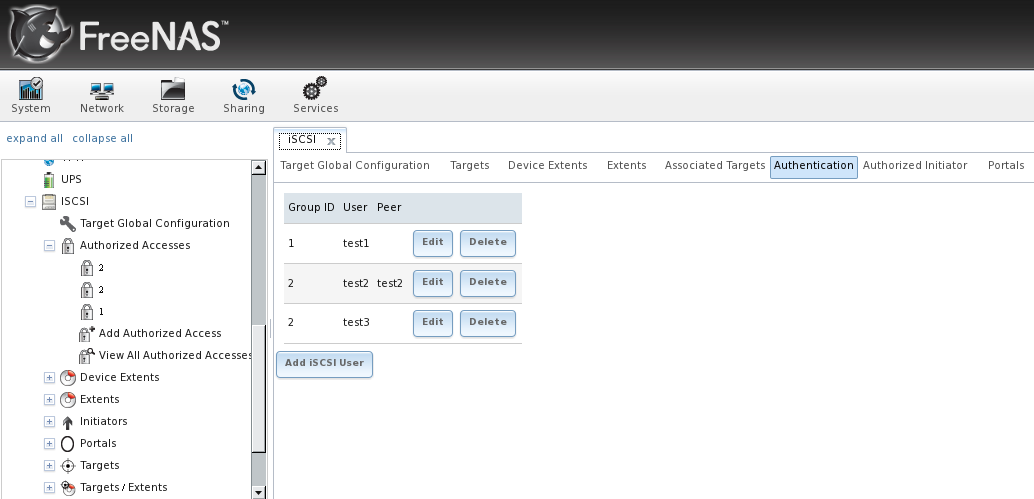The height and width of the screenshot is (499, 1034).
Task: Switch to the Device Extents tab
Action: [547, 165]
